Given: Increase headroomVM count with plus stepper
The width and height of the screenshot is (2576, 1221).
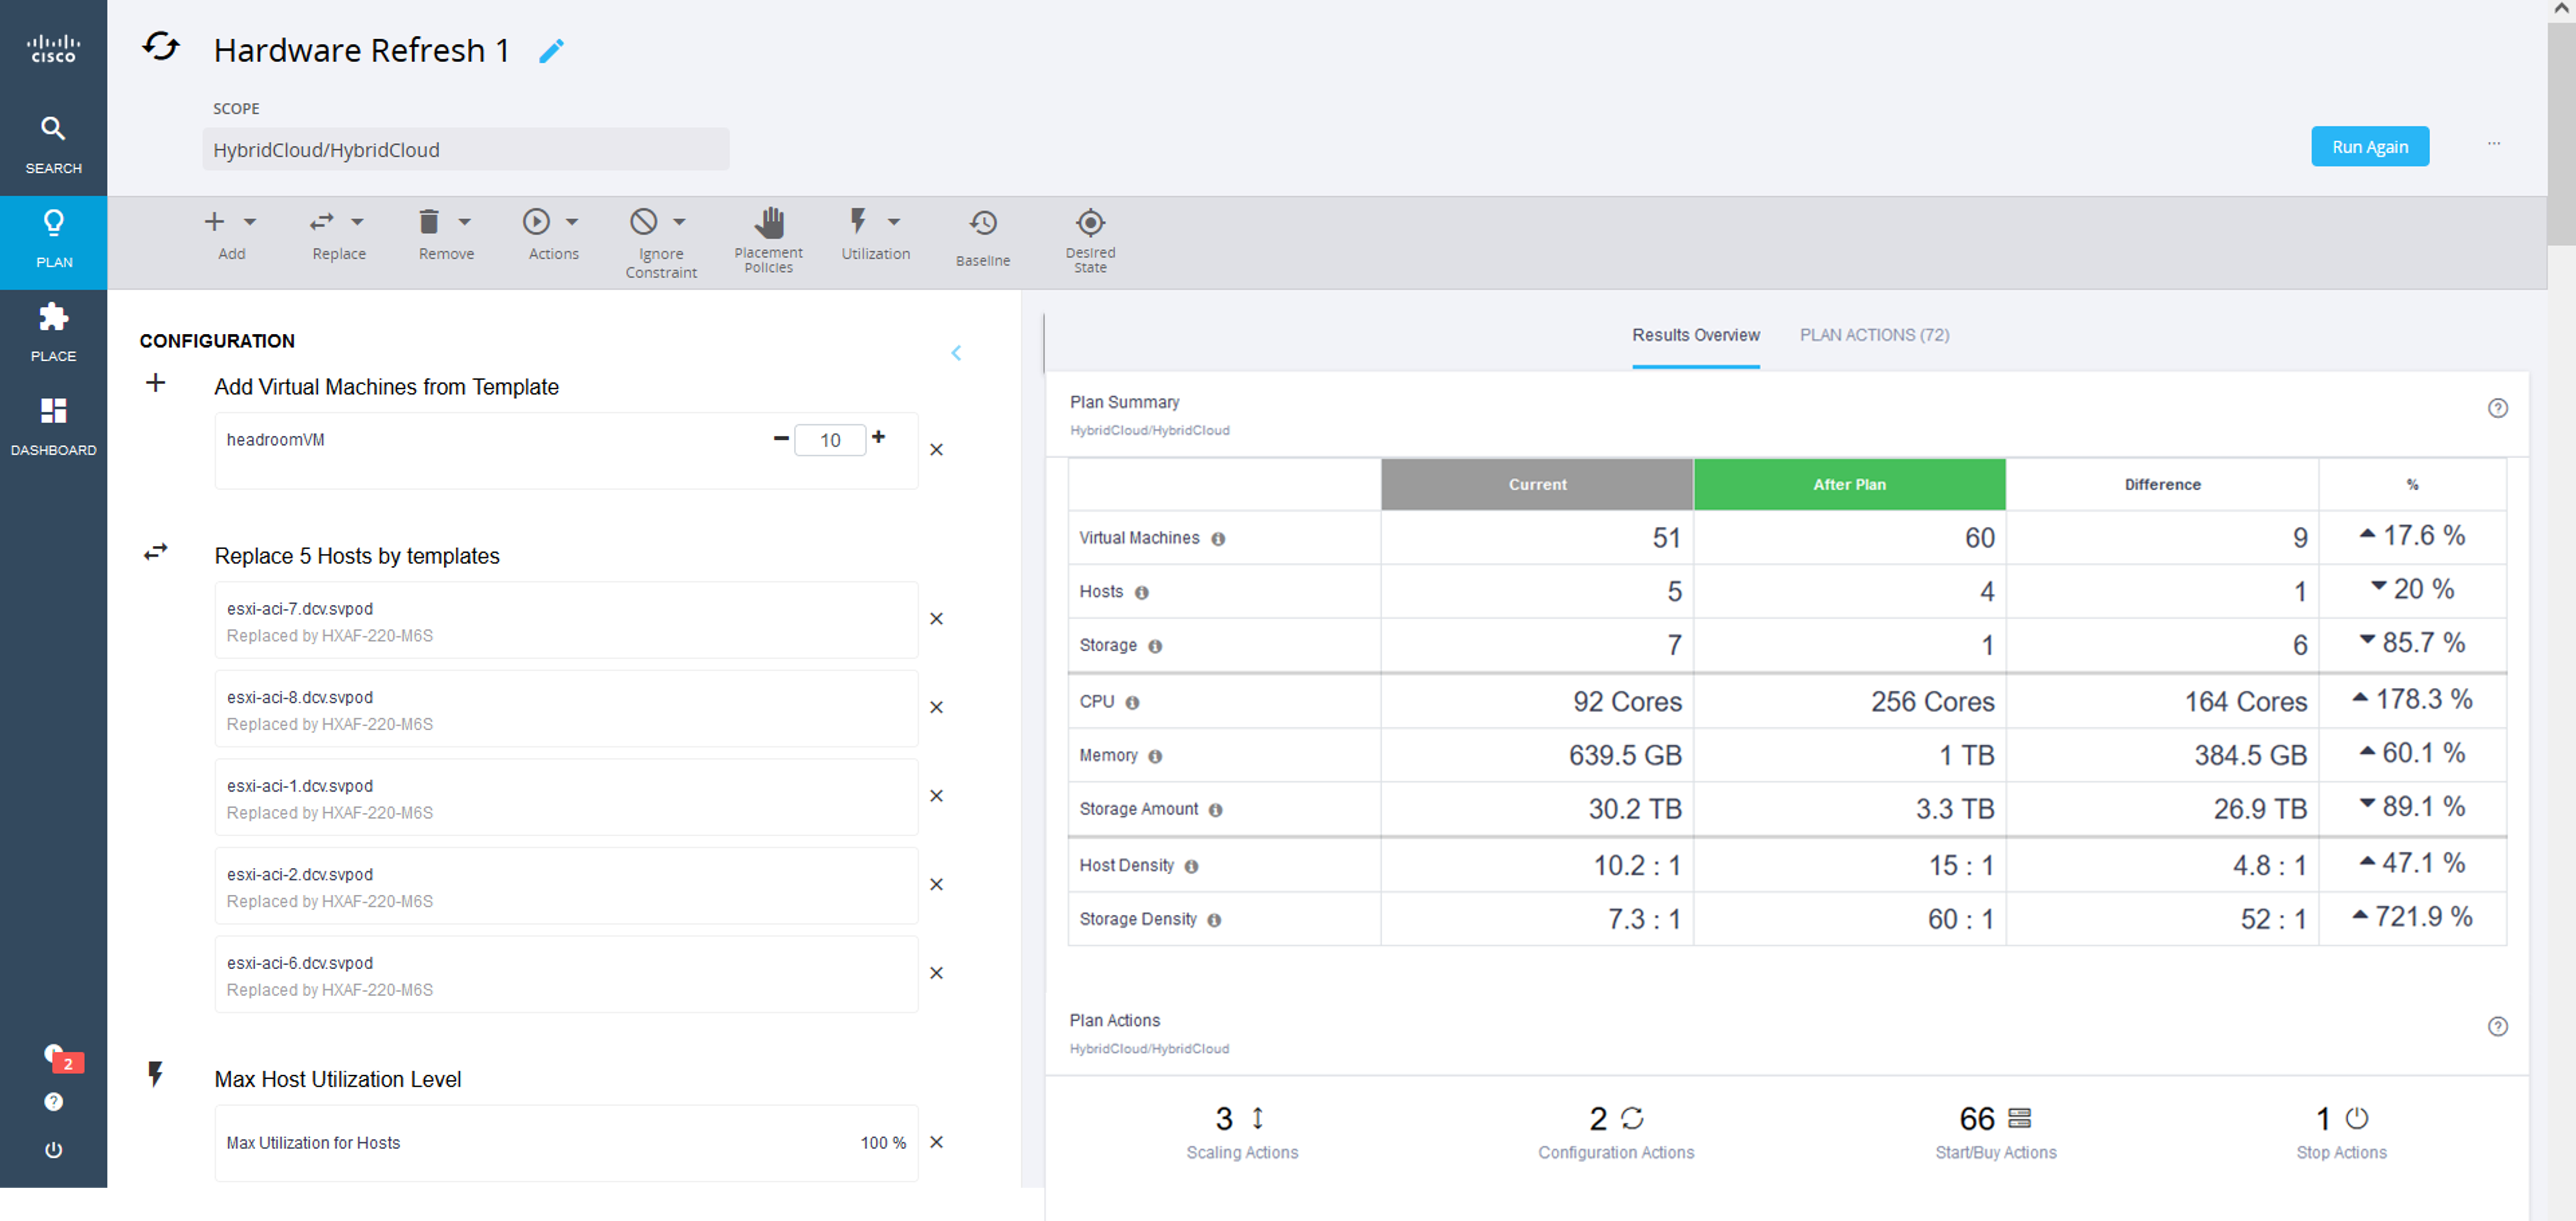Looking at the screenshot, I should (x=878, y=437).
